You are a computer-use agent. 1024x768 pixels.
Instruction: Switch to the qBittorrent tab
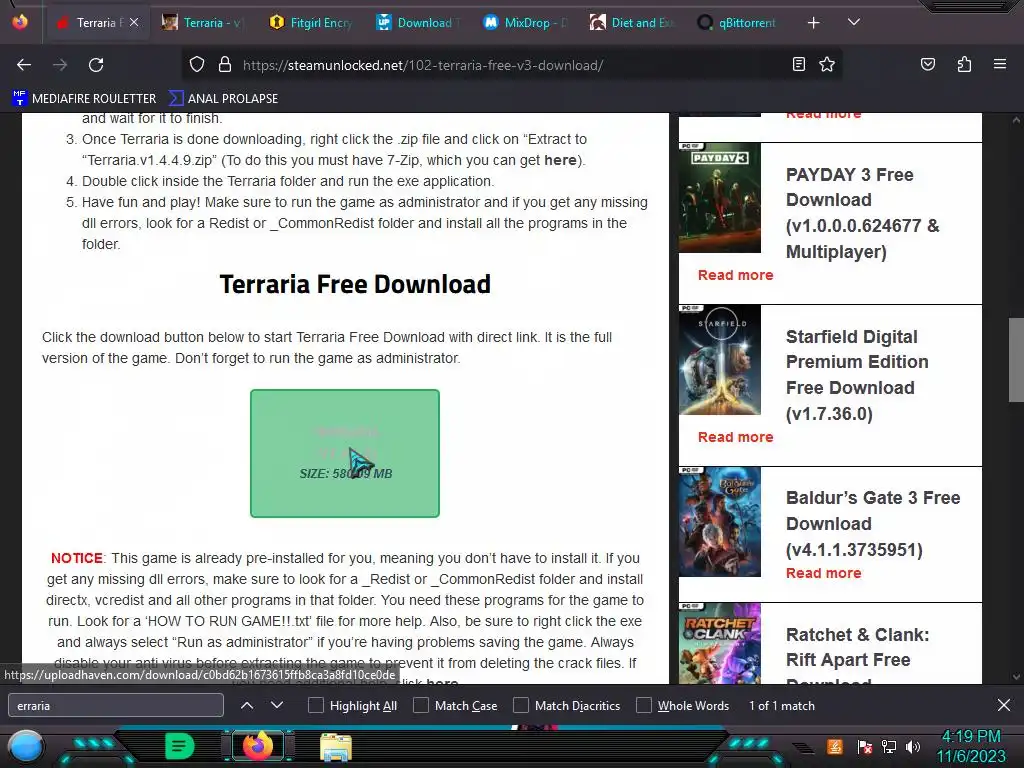739,22
